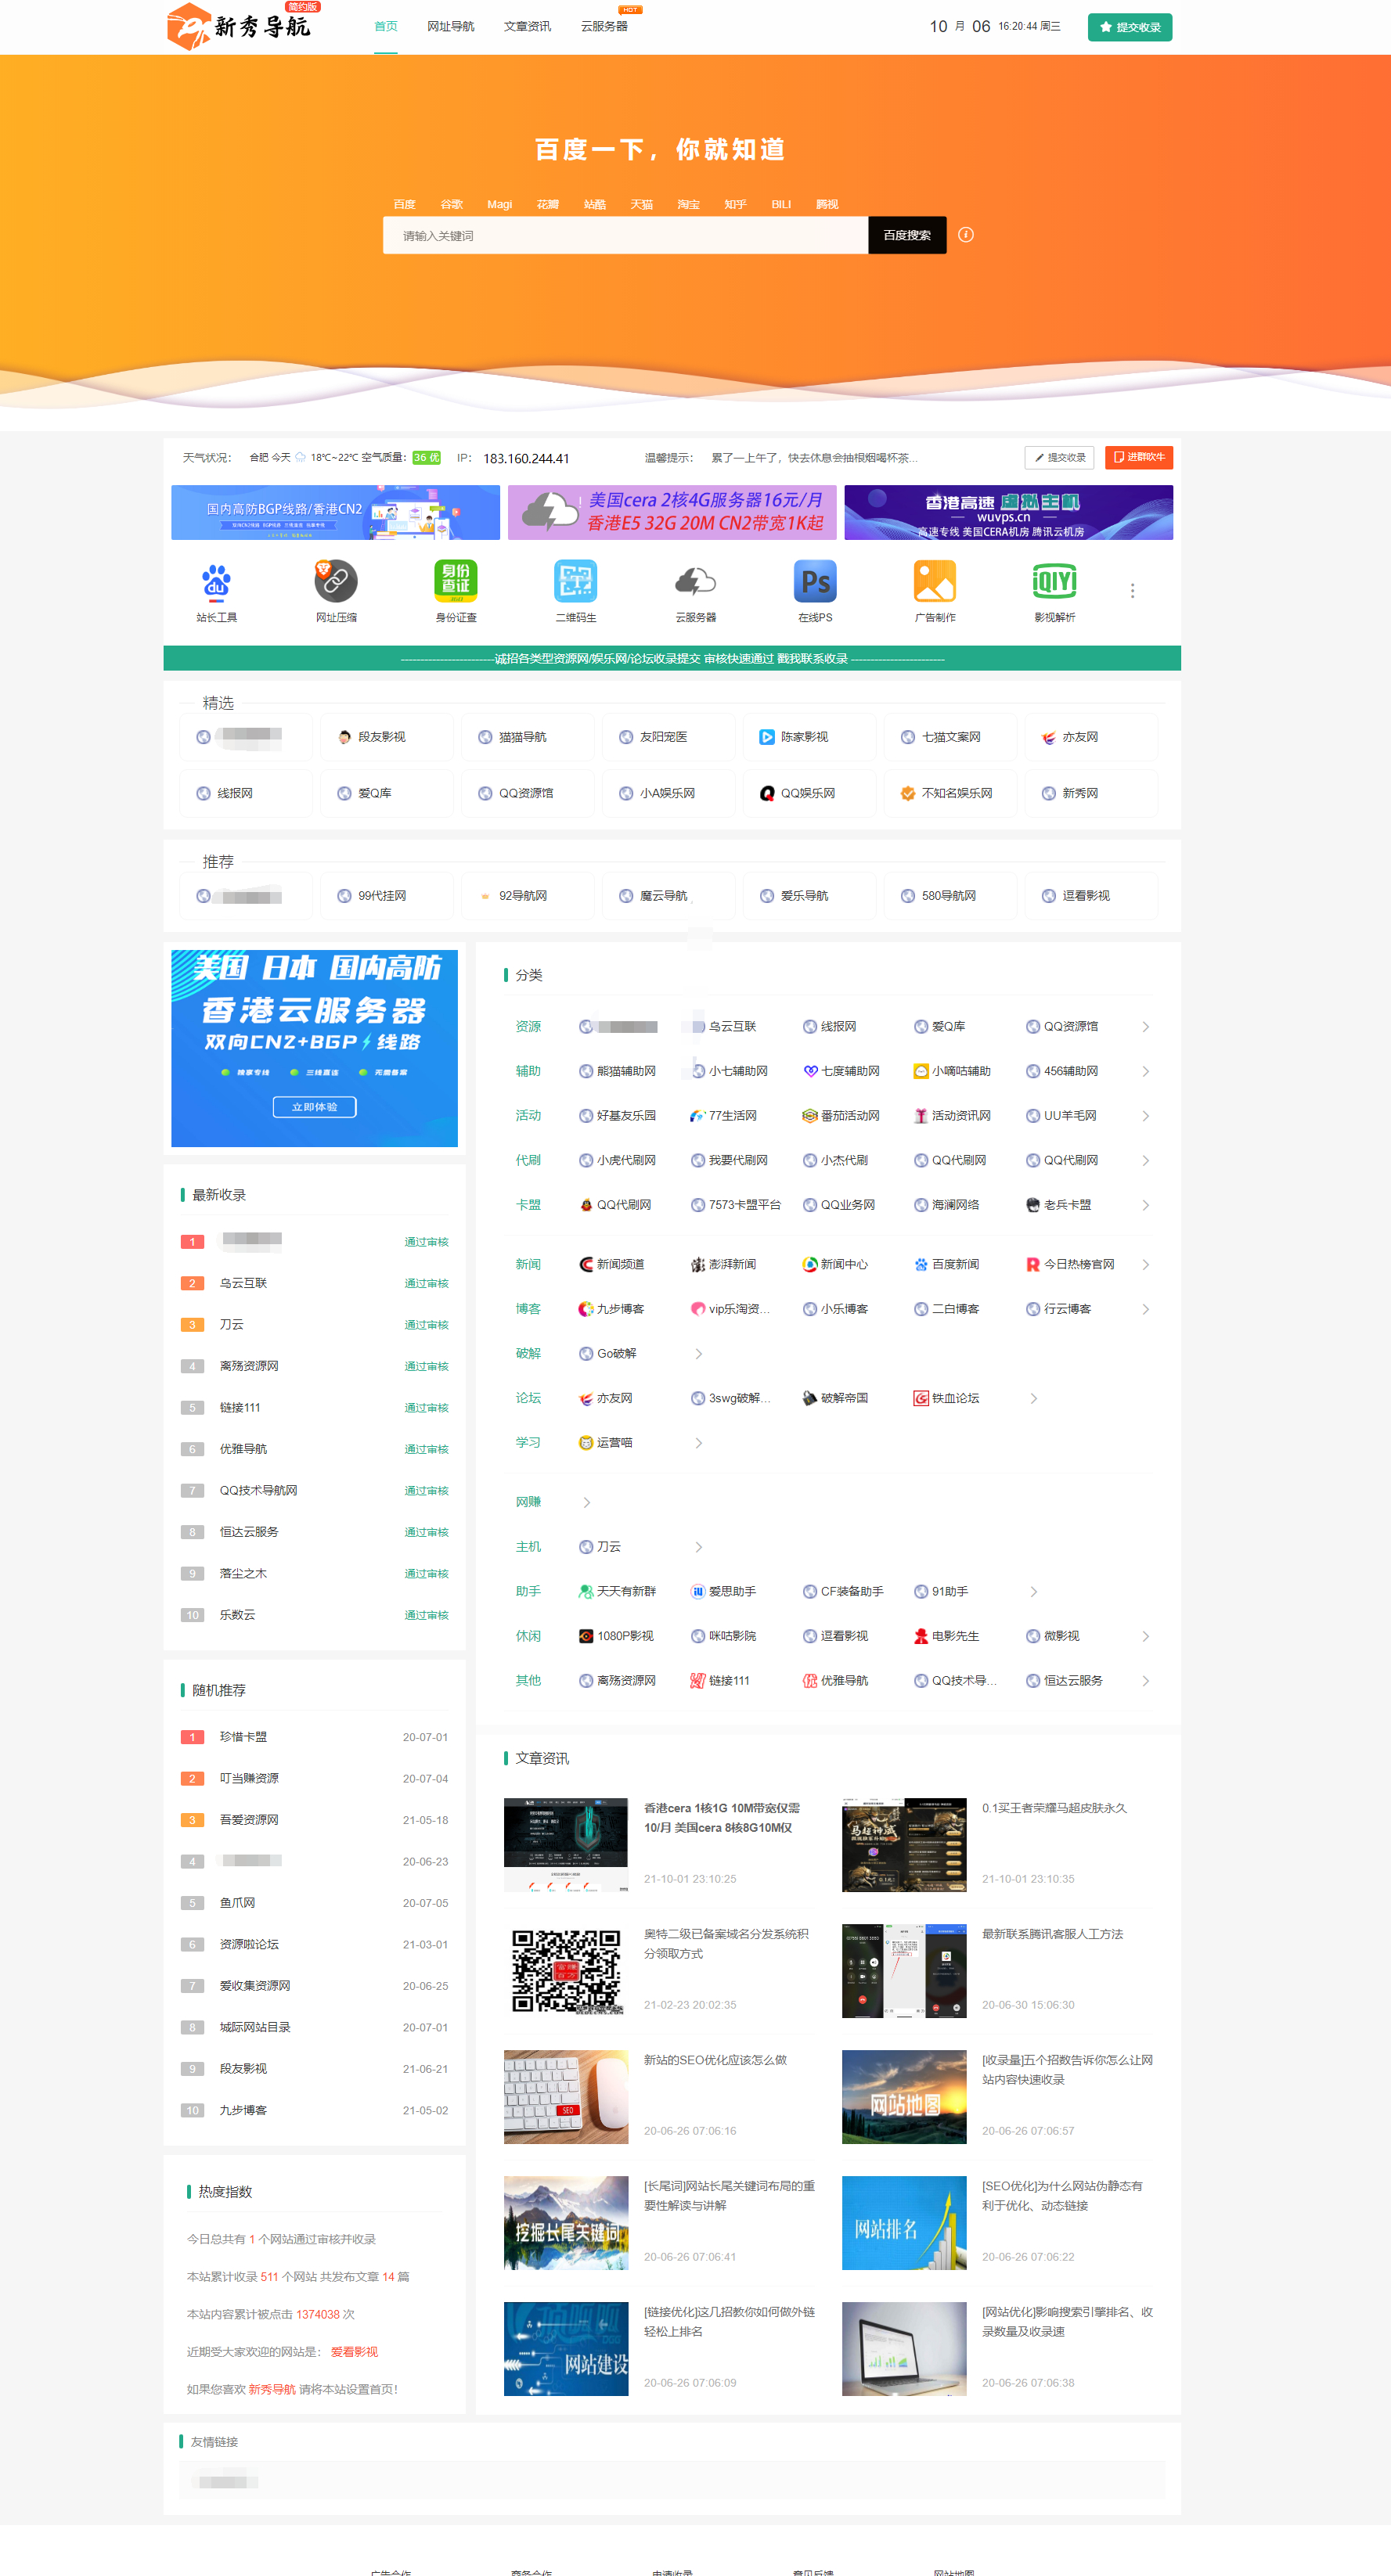Open 珍惜卡盟 in 随机推荐 list

(x=243, y=1737)
